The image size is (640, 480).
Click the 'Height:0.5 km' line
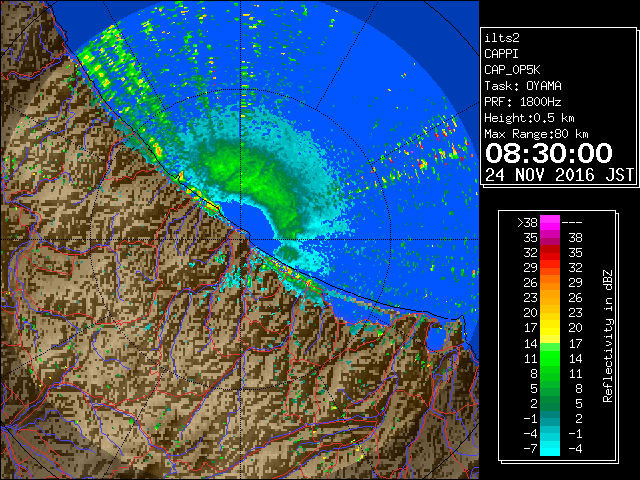(x=529, y=118)
